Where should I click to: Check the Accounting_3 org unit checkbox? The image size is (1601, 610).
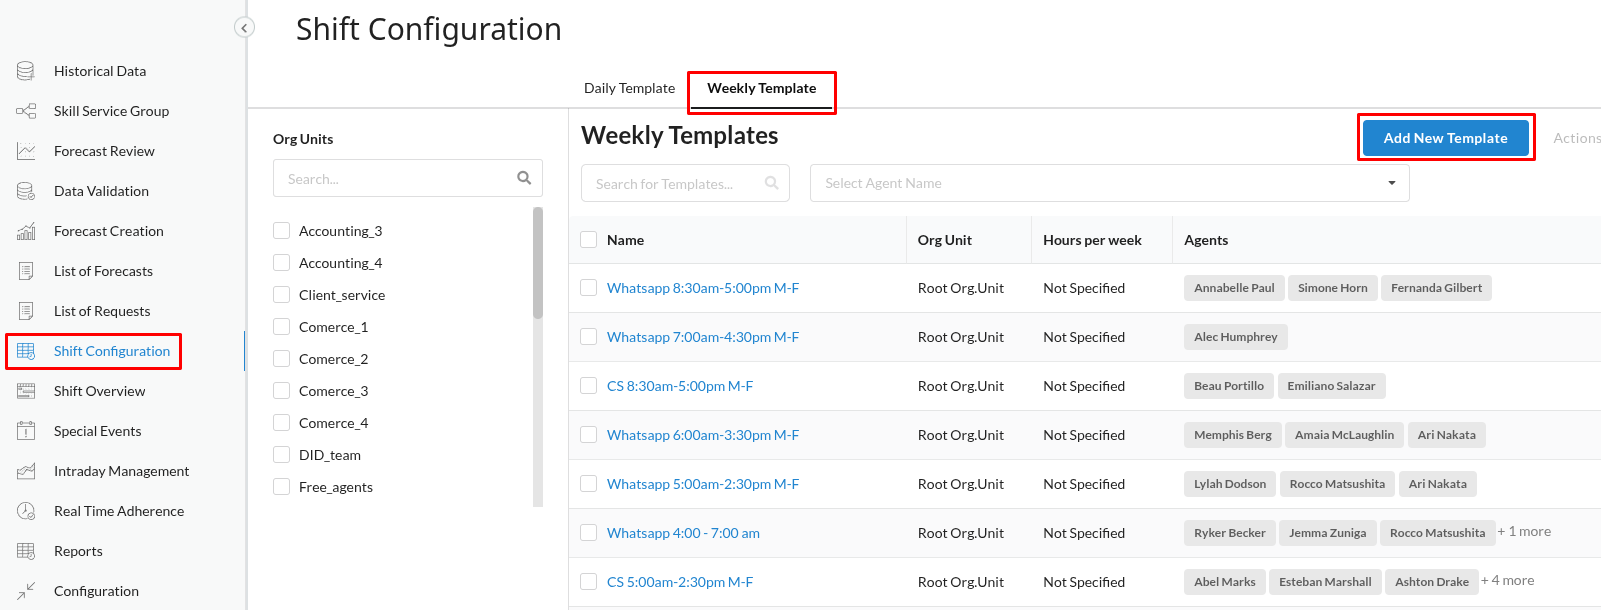(282, 231)
